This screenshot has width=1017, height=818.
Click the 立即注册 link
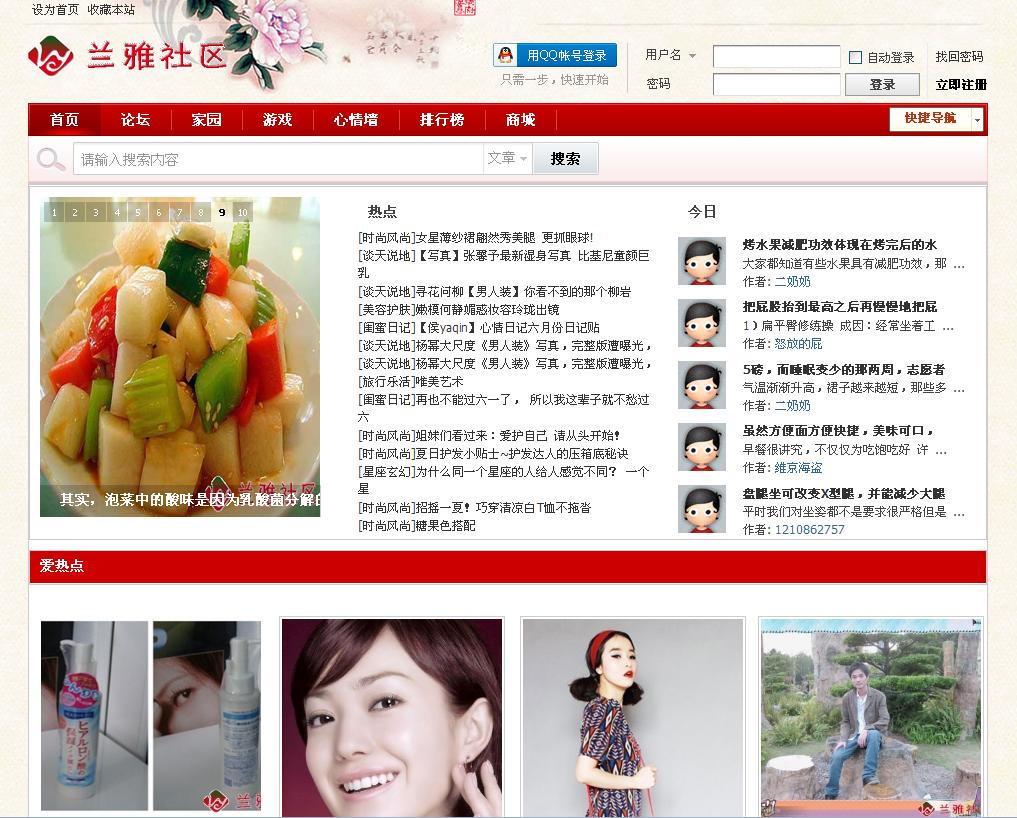coord(961,84)
